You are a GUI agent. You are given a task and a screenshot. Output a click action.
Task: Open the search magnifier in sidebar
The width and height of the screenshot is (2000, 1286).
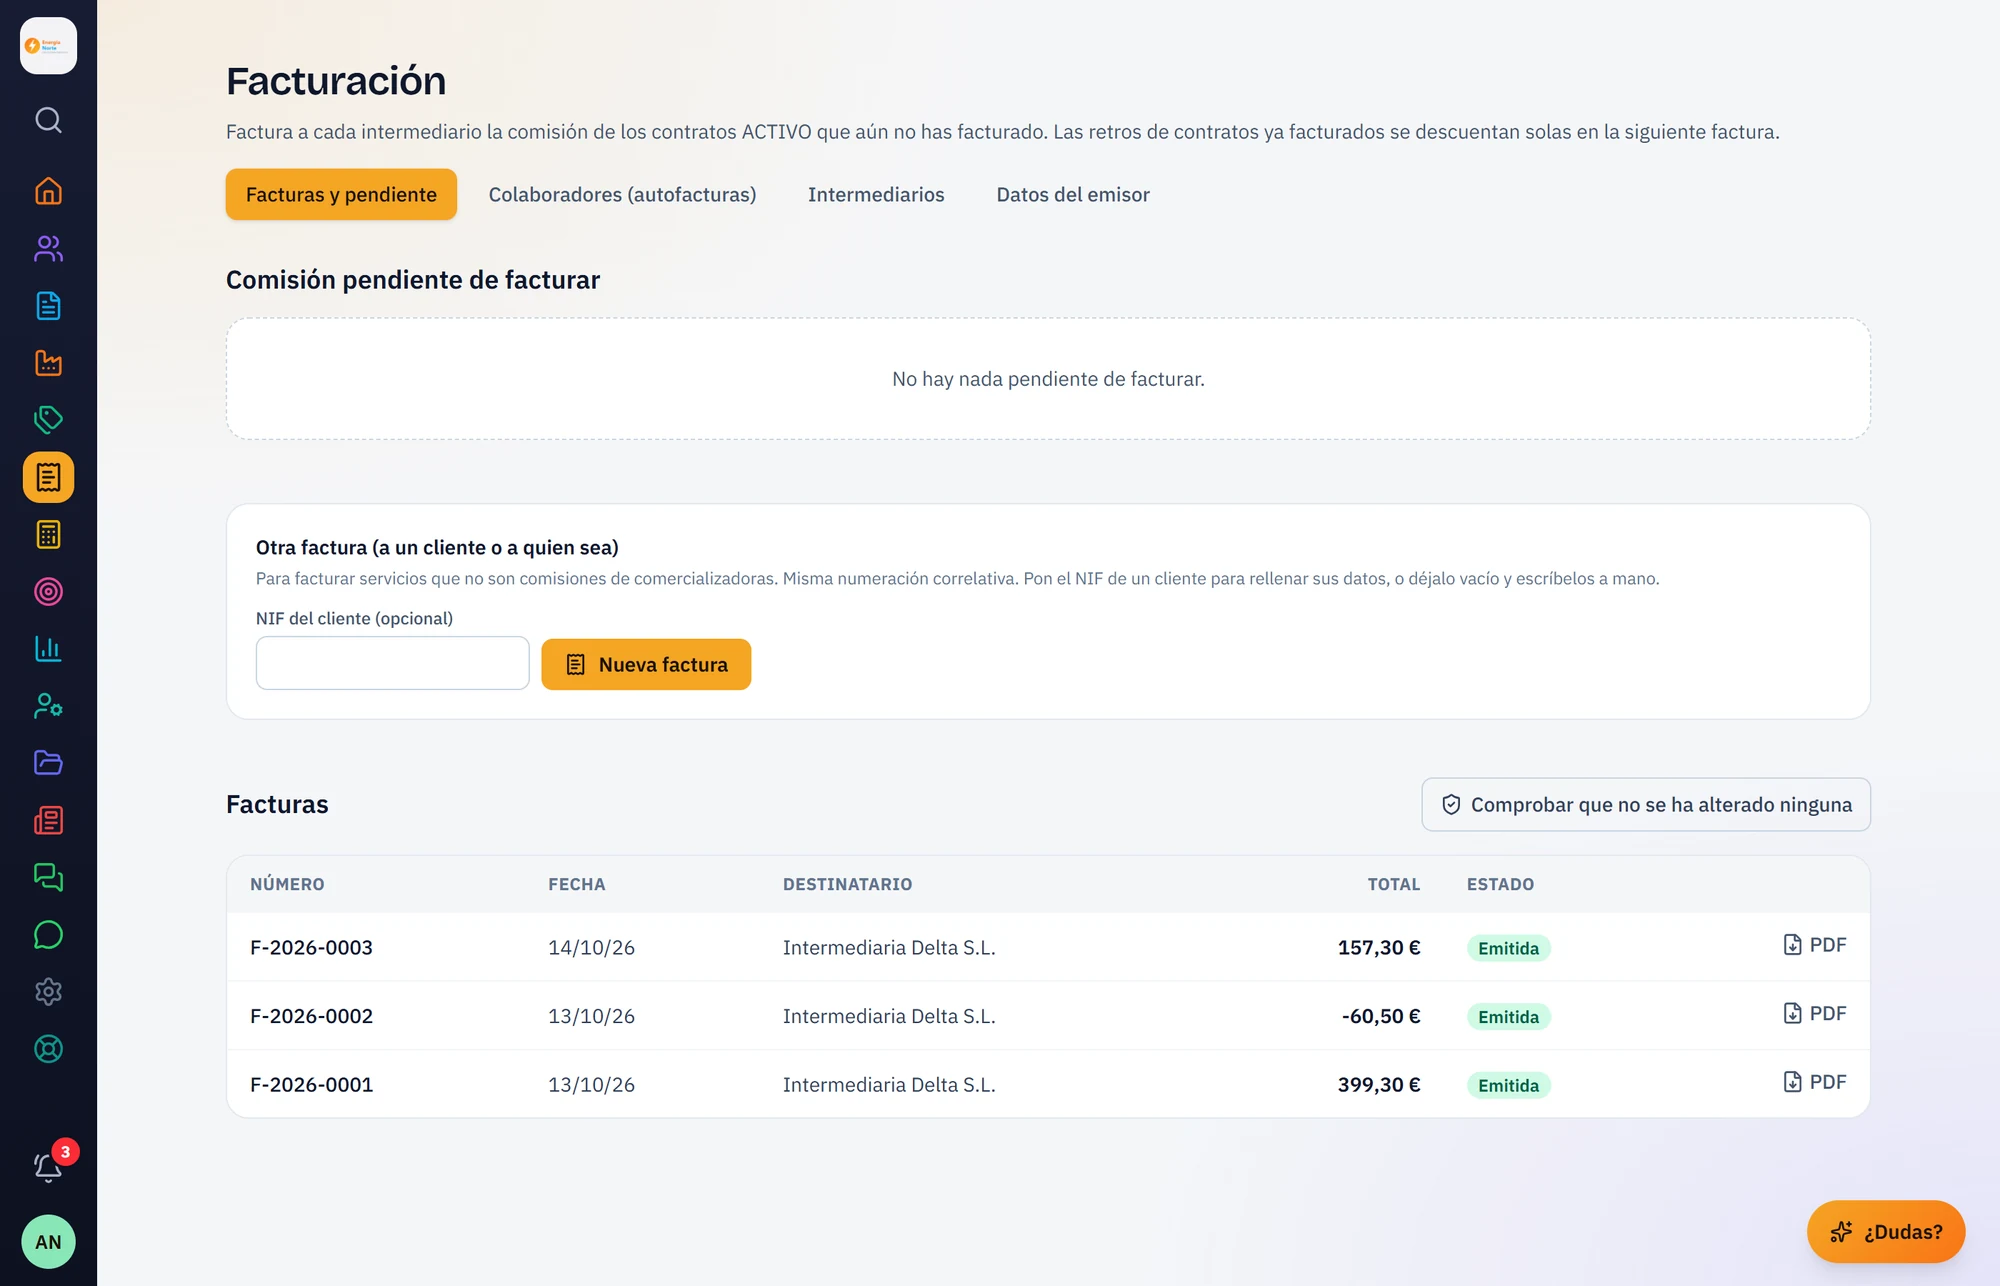click(x=48, y=120)
